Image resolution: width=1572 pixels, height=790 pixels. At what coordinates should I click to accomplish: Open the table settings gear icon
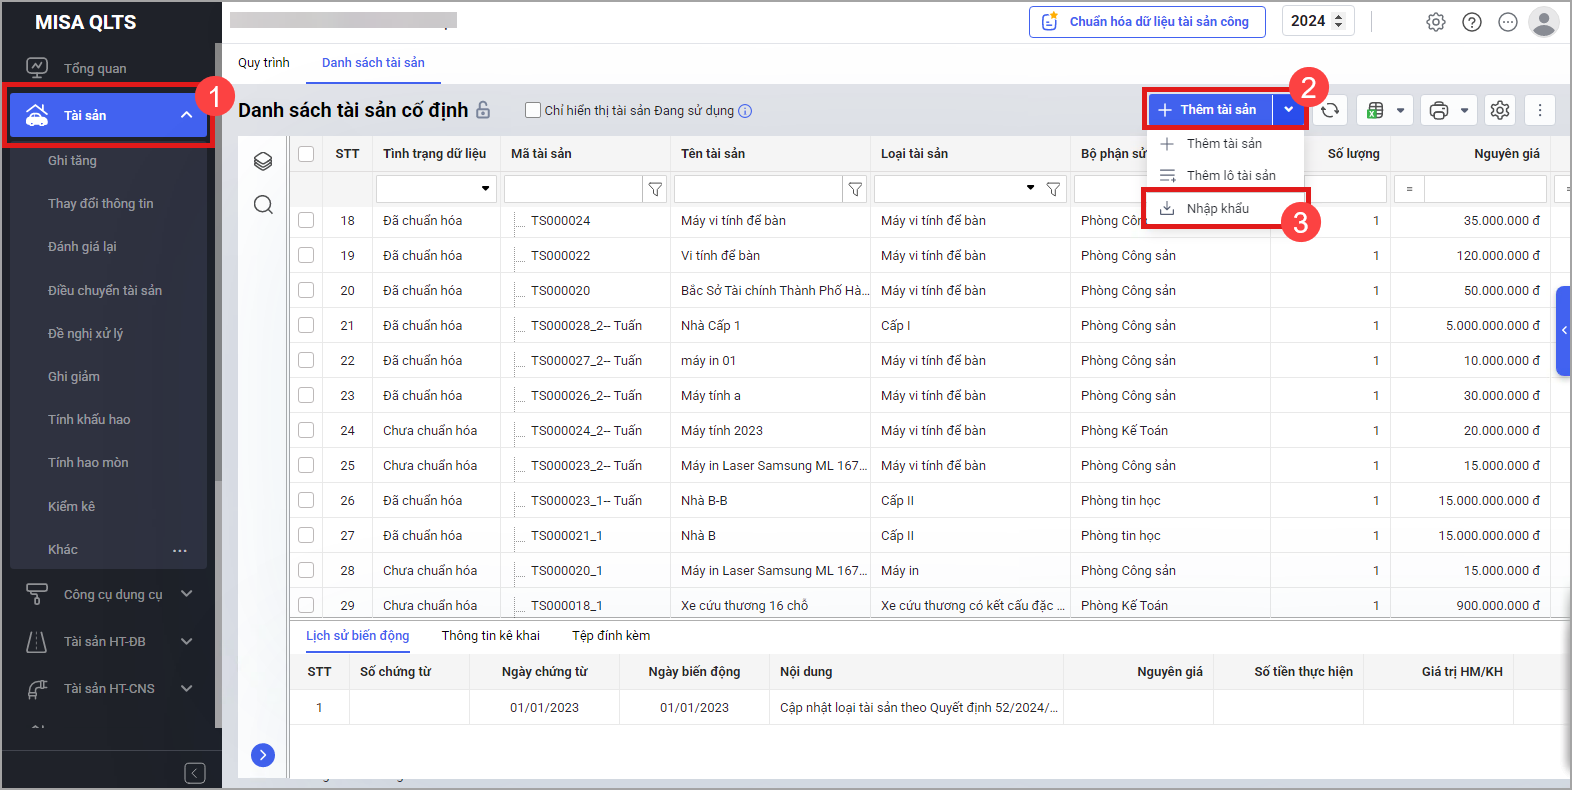tap(1500, 110)
